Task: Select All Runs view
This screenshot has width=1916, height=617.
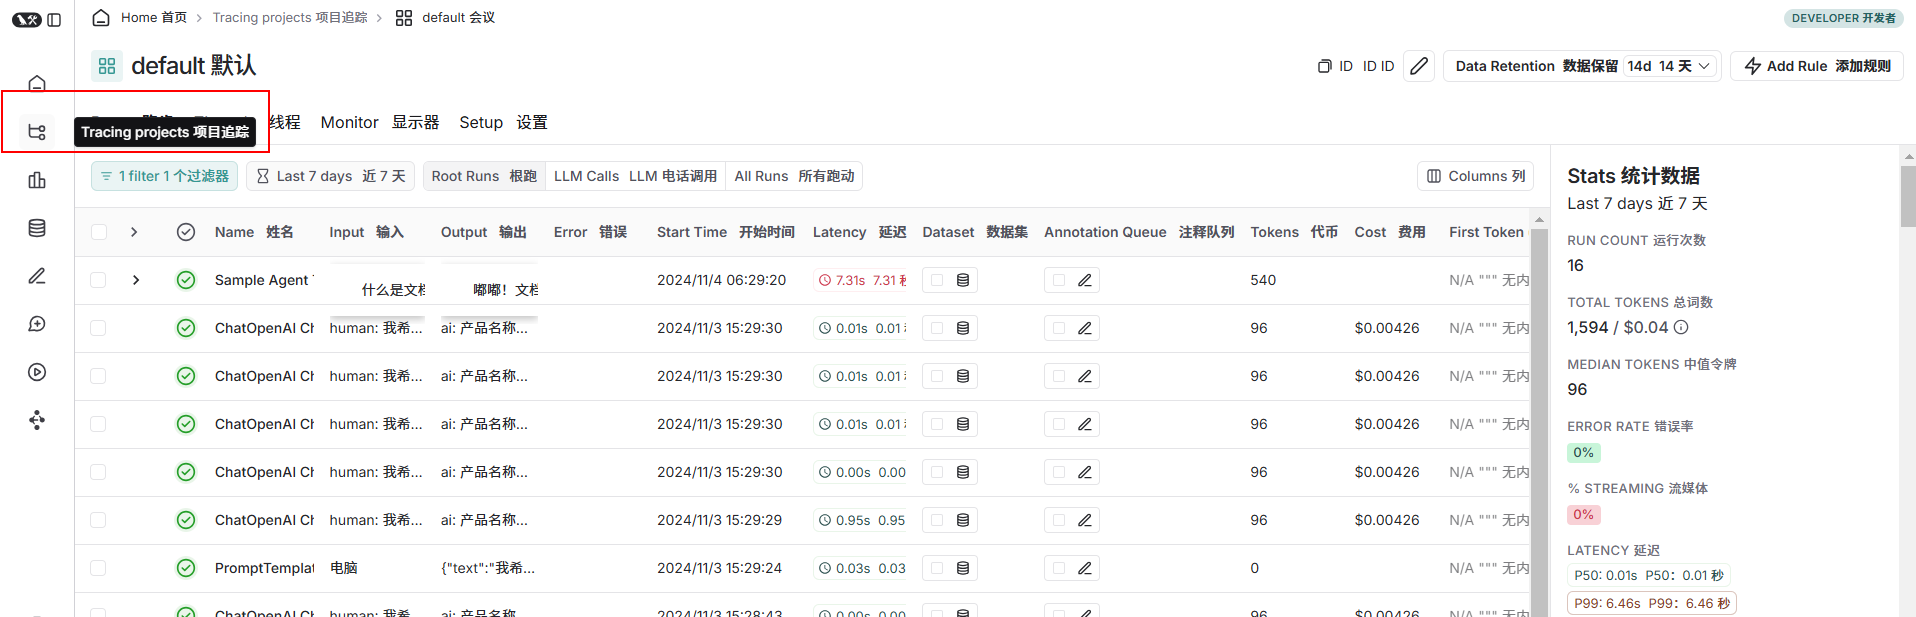Action: tap(794, 176)
